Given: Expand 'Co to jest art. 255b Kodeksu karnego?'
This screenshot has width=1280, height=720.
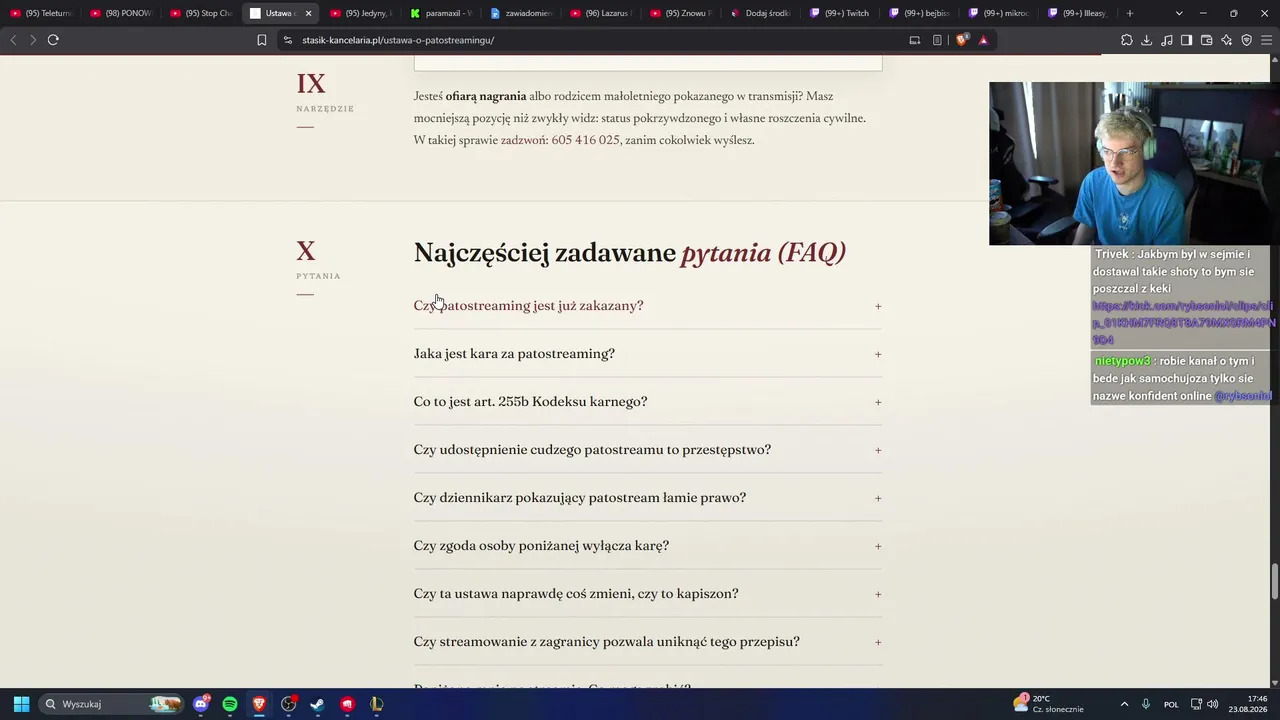Looking at the screenshot, I should (x=648, y=402).
